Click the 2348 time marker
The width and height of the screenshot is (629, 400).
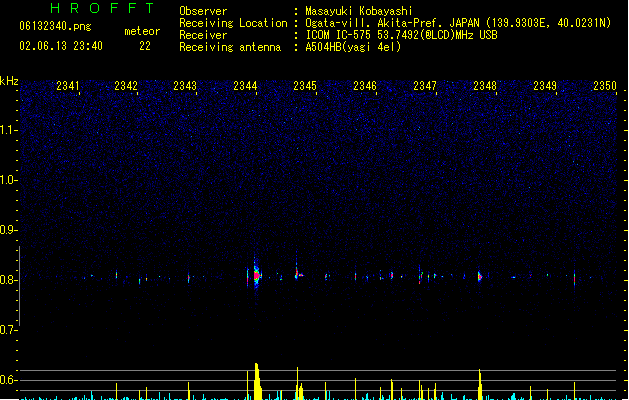tap(485, 86)
